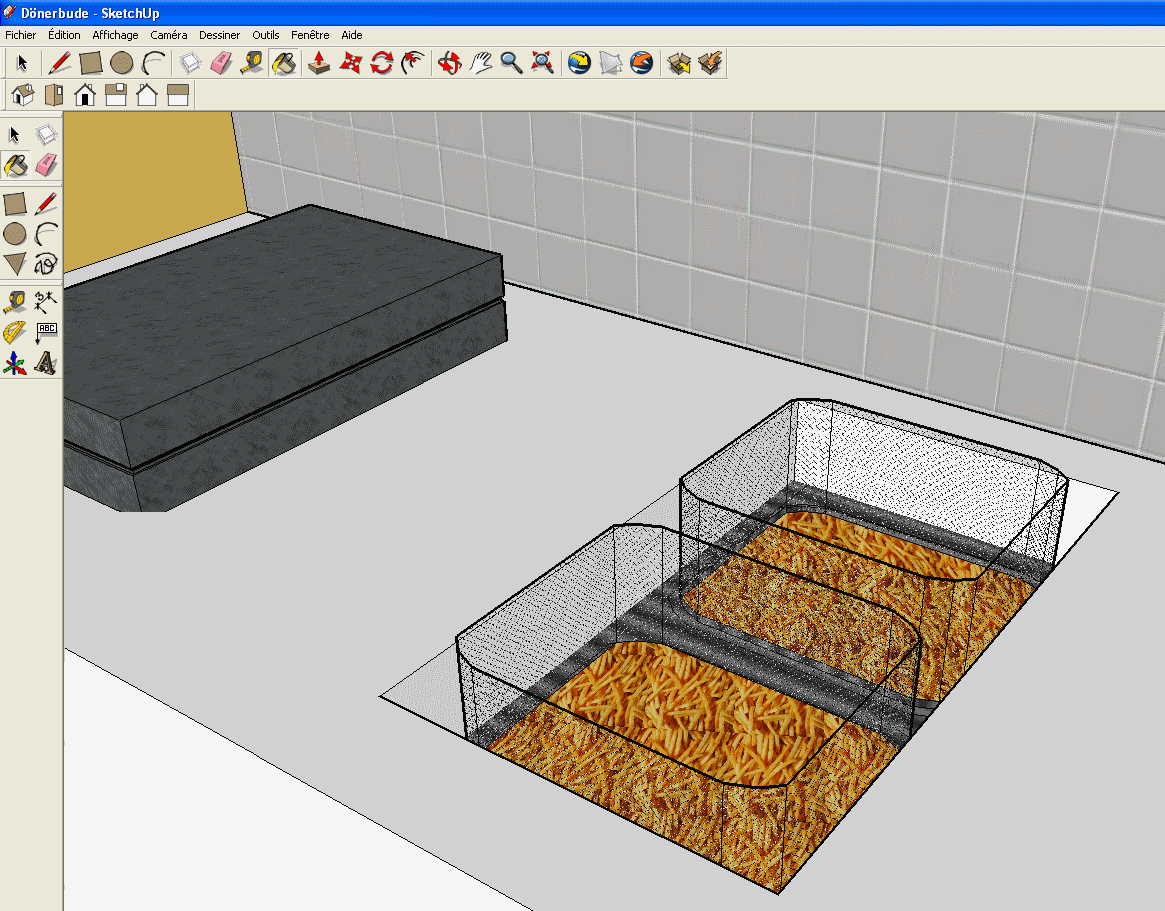Activate the Orbit camera tool
The image size is (1165, 911).
pyautogui.click(x=449, y=63)
